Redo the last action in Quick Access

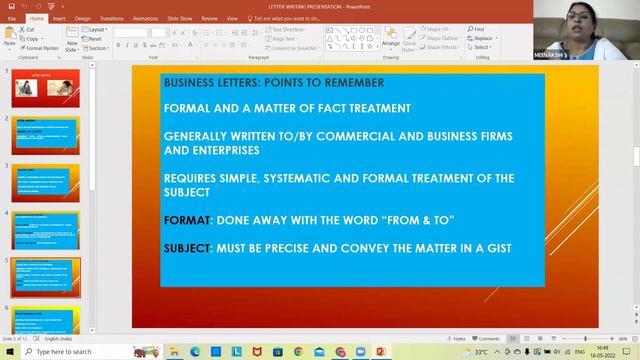[38, 7]
